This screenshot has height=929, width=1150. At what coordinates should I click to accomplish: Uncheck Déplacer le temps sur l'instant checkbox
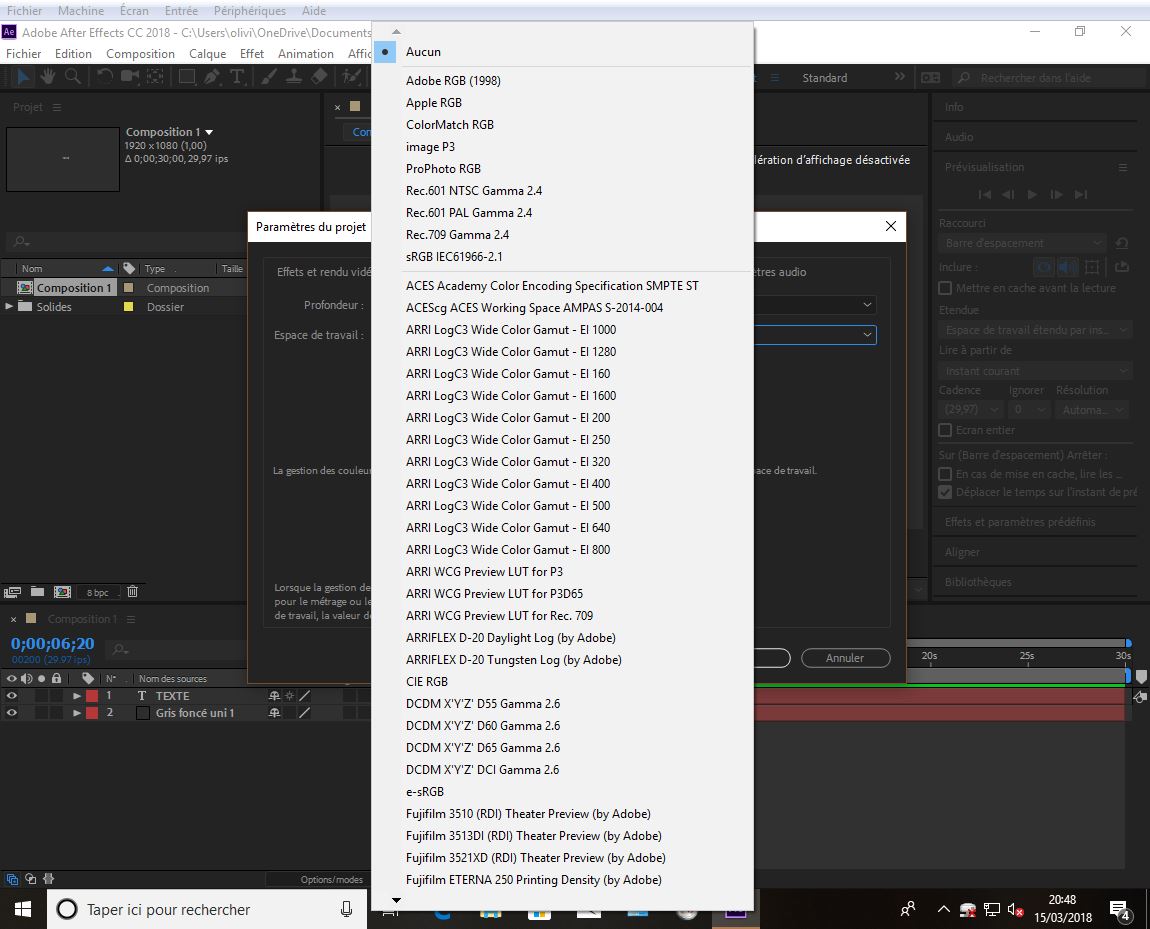pyautogui.click(x=945, y=492)
